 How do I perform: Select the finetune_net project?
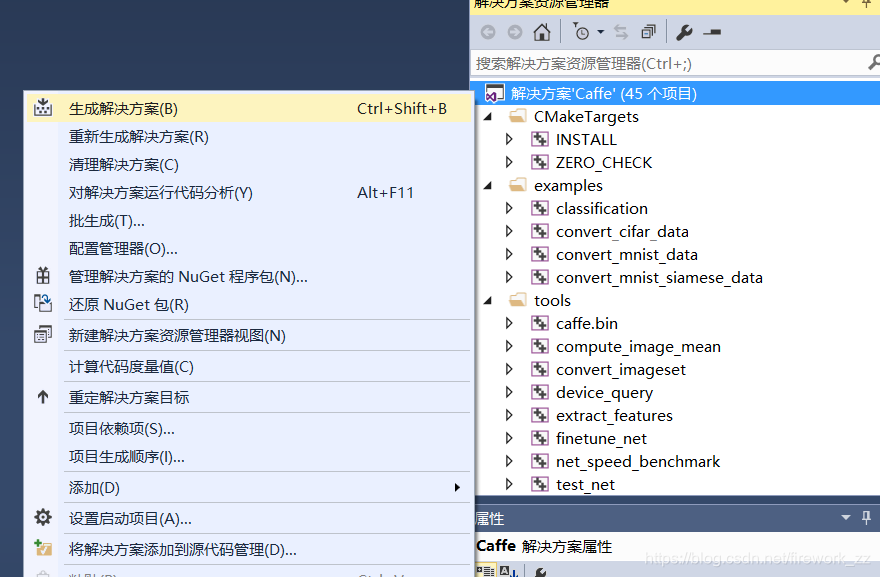point(601,439)
